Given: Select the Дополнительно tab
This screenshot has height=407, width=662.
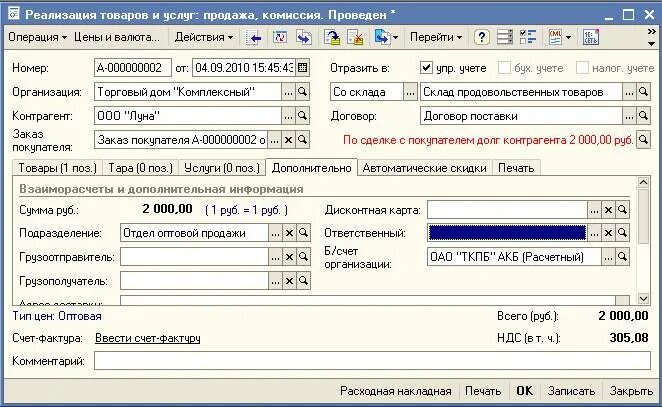Looking at the screenshot, I should tap(312, 168).
